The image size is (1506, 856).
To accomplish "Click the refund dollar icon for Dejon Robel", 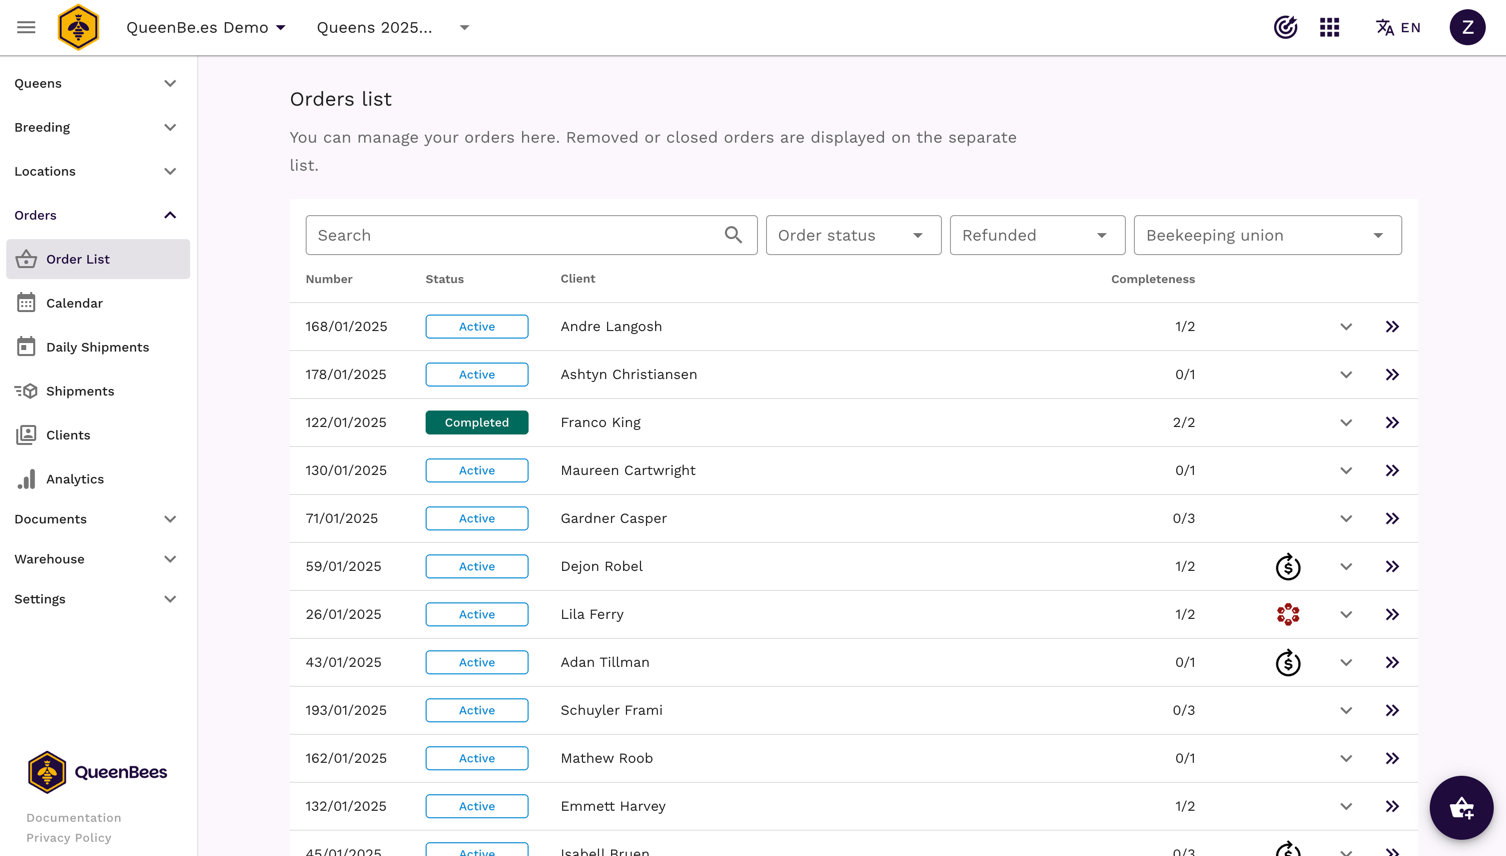I will (x=1288, y=567).
